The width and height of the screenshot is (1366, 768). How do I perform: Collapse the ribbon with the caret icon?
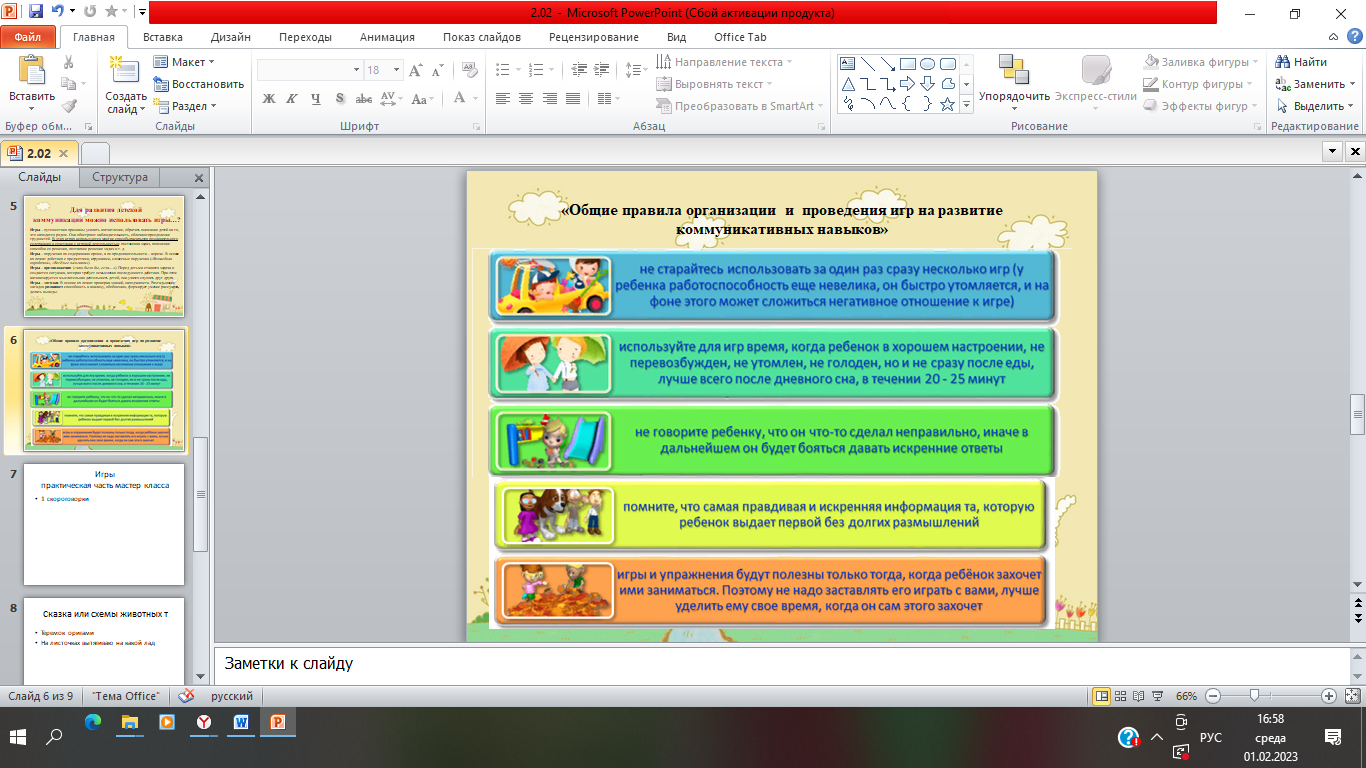coord(1331,37)
